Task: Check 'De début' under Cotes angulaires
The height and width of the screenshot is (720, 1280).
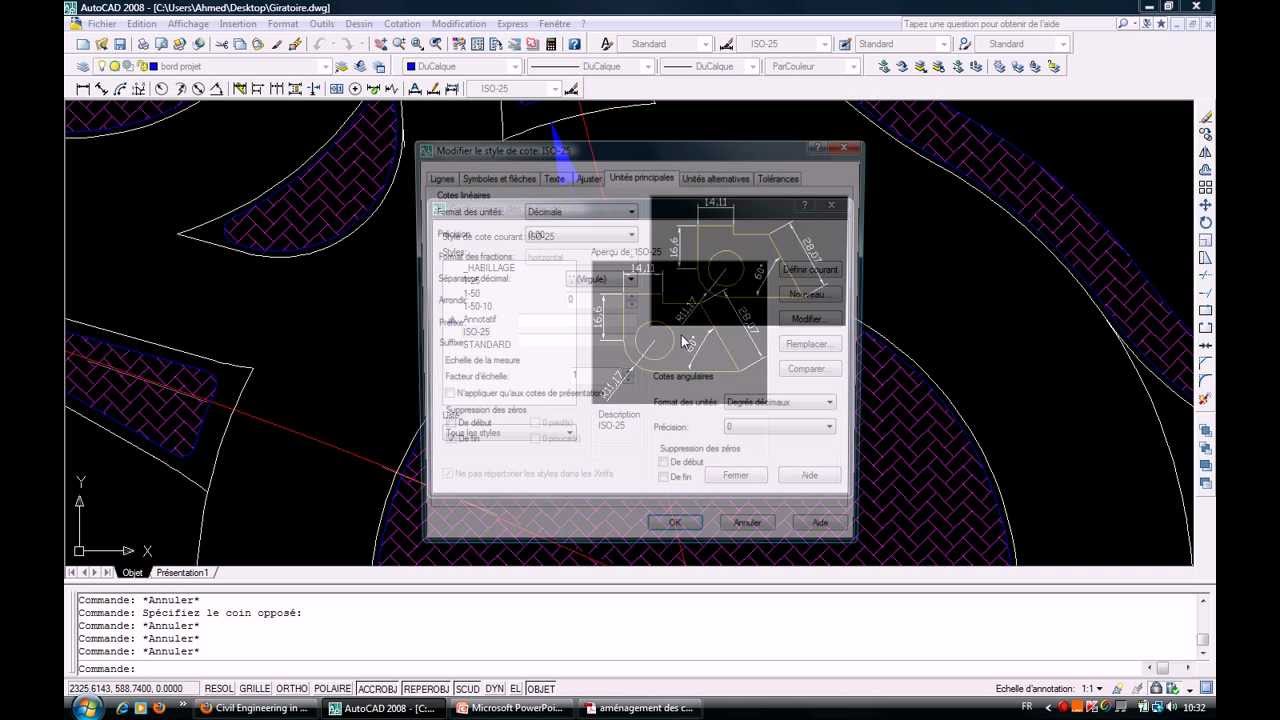Action: pos(663,463)
